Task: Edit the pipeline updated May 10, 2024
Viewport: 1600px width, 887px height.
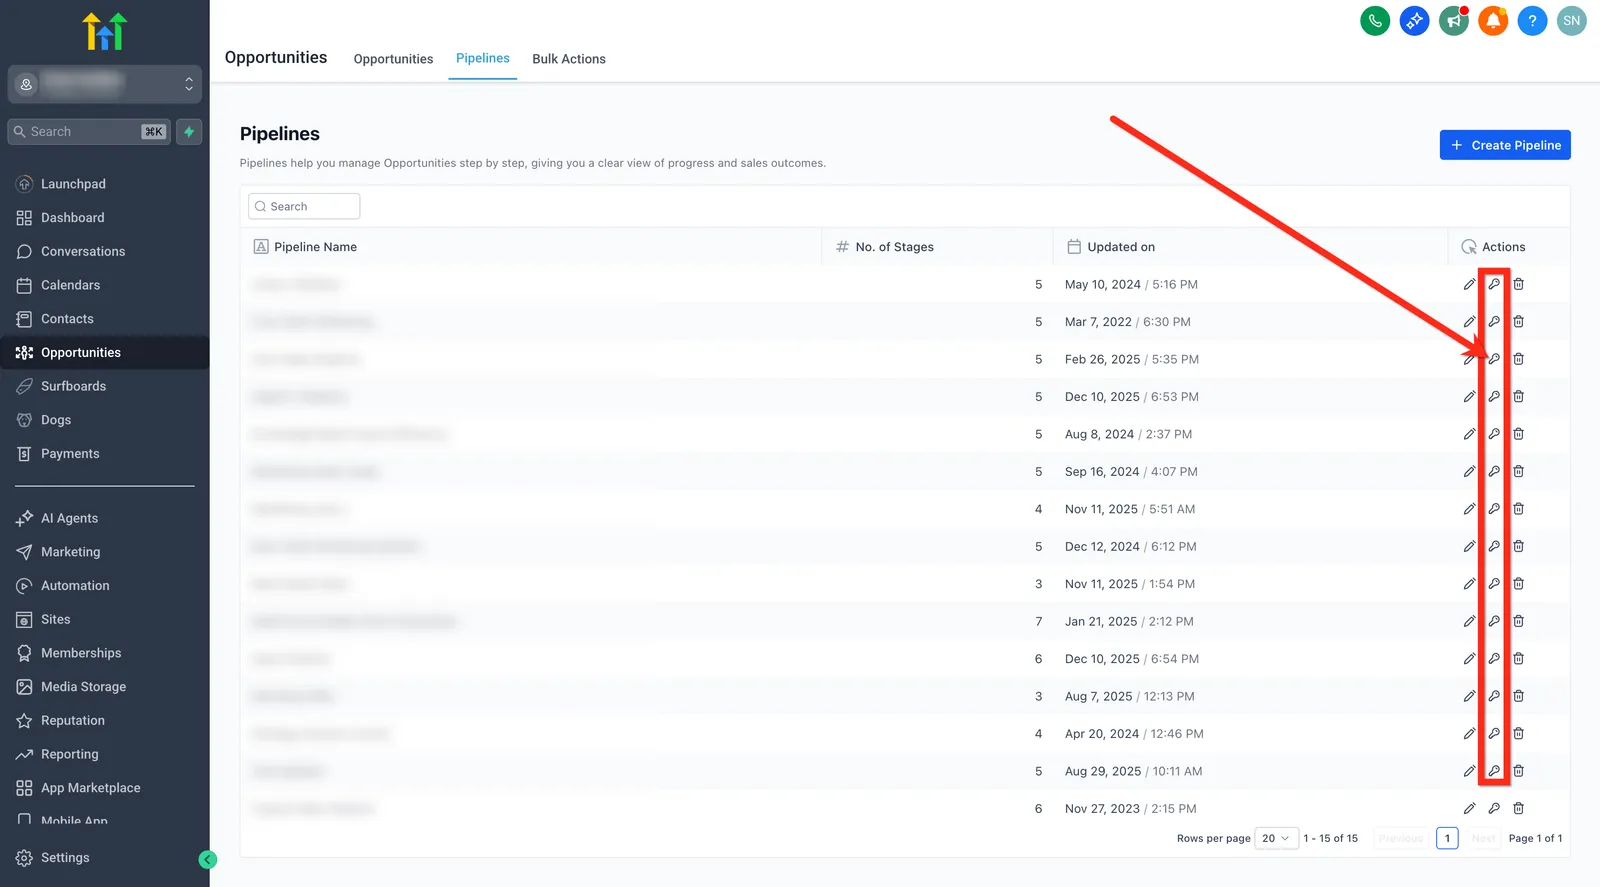Action: point(1469,284)
